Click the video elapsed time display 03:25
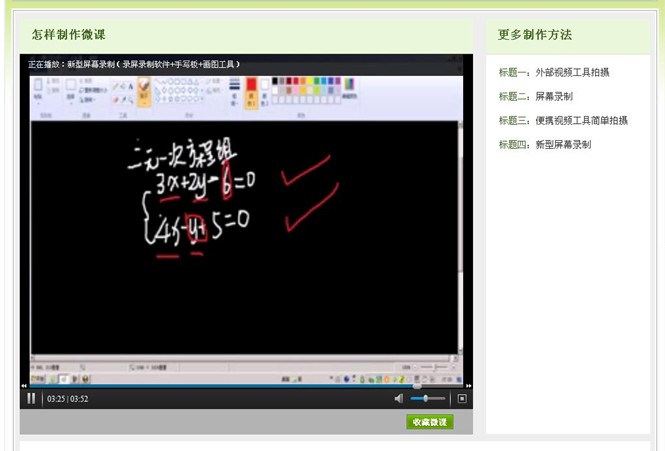Image resolution: width=665 pixels, height=451 pixels. tap(56, 398)
